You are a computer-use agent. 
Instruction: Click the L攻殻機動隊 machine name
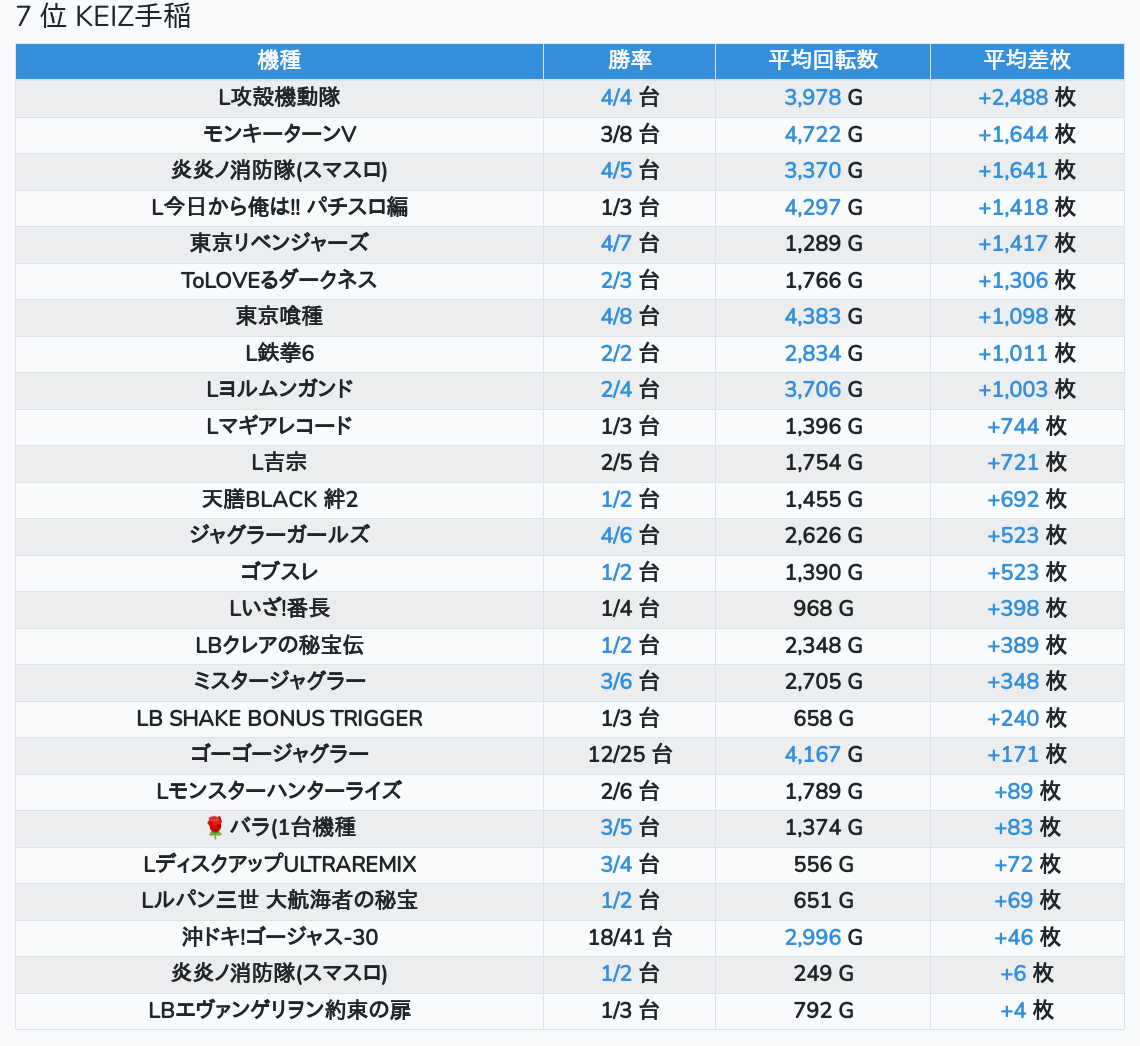click(279, 97)
